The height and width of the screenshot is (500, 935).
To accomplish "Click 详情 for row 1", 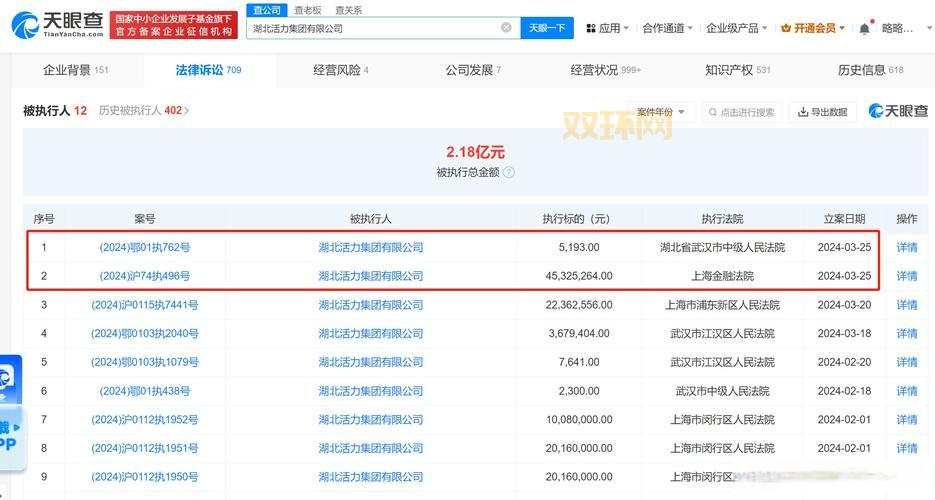I will click(907, 247).
